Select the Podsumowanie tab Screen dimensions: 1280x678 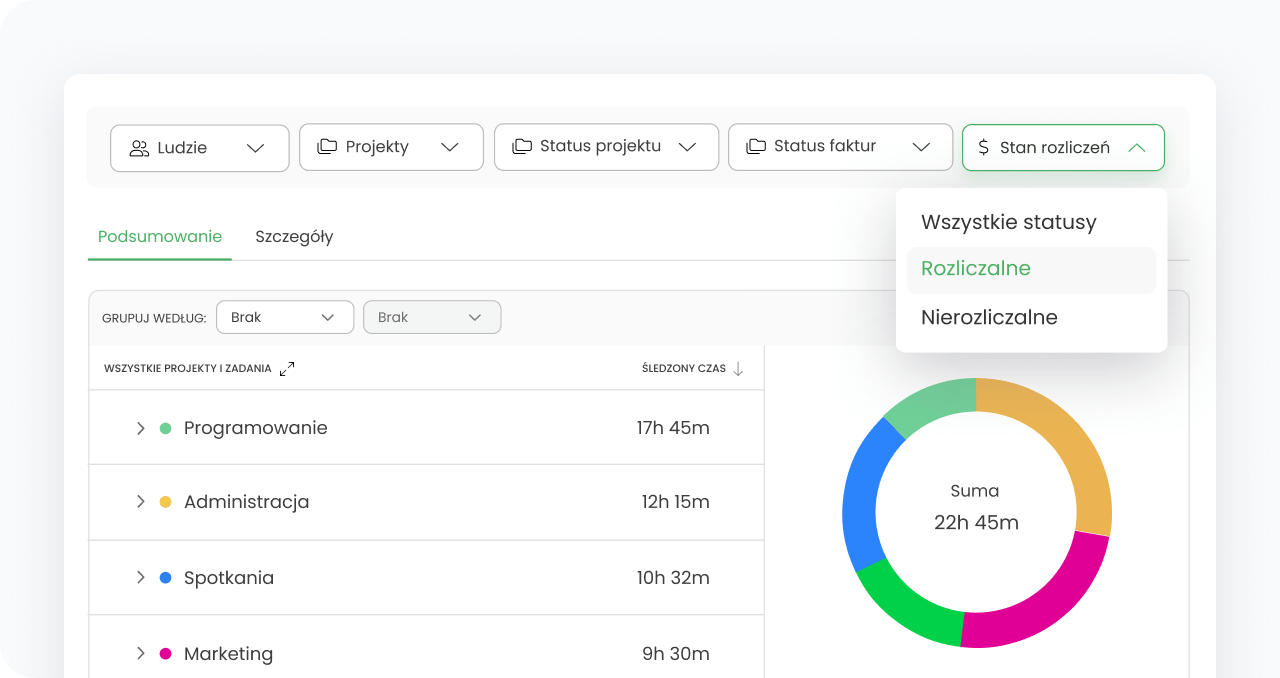(160, 237)
